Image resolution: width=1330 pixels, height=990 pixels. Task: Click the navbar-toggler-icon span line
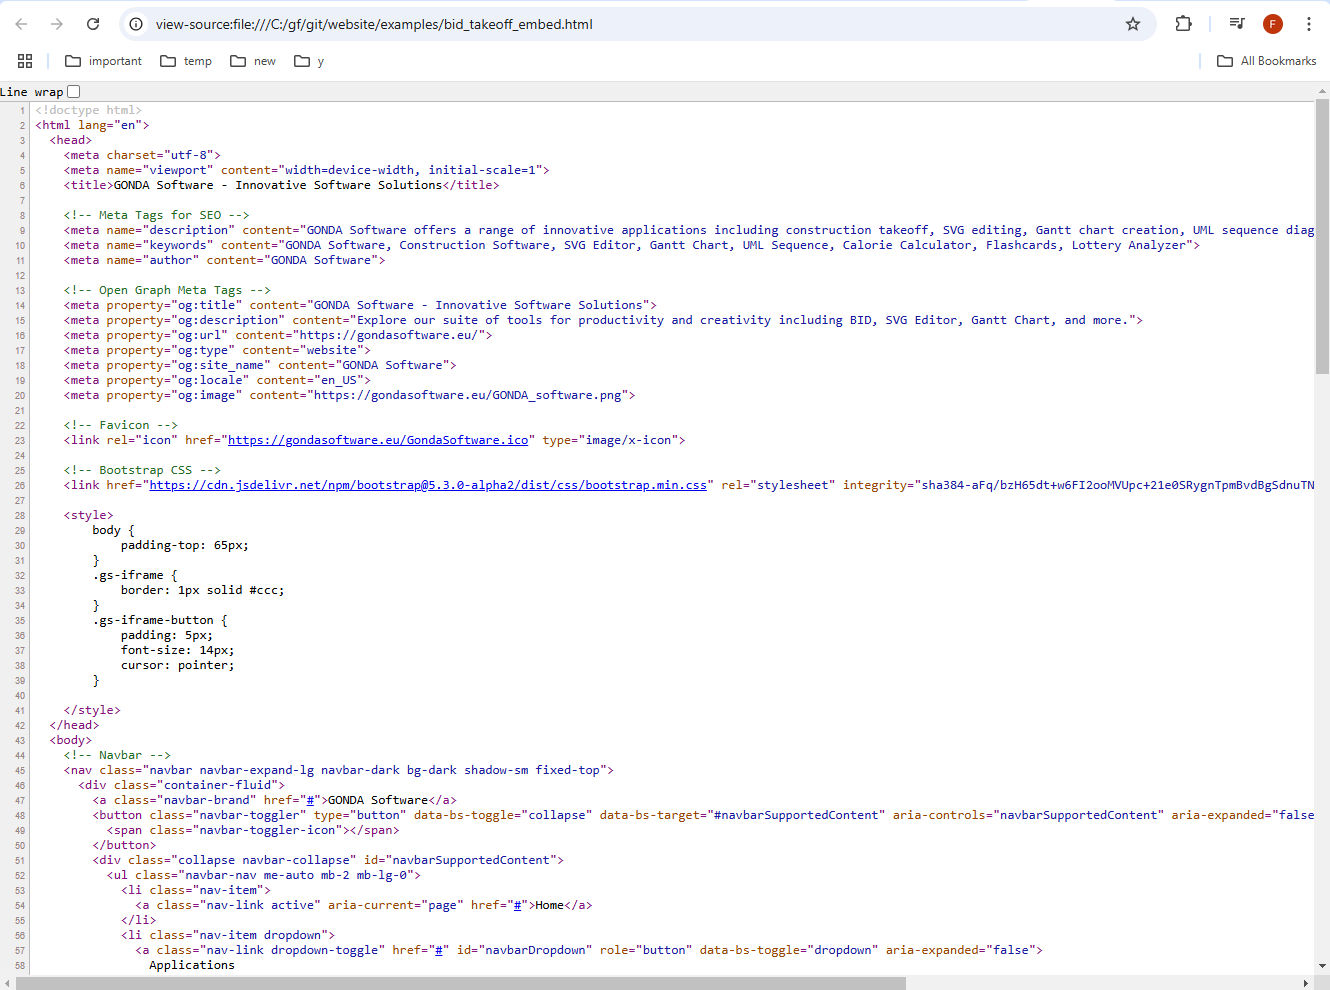253,830
